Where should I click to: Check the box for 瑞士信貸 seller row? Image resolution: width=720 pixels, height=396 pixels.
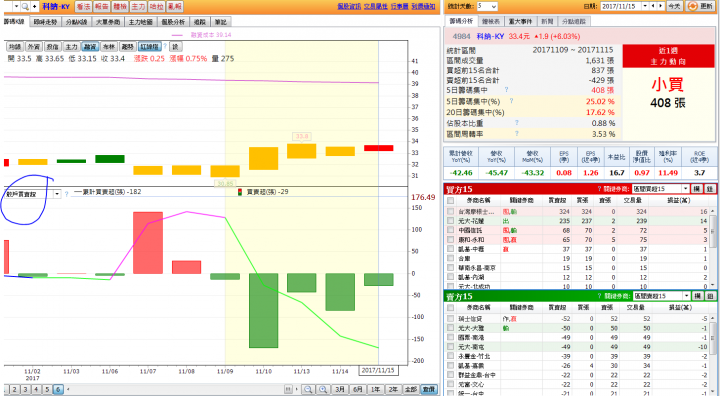[x=450, y=318]
